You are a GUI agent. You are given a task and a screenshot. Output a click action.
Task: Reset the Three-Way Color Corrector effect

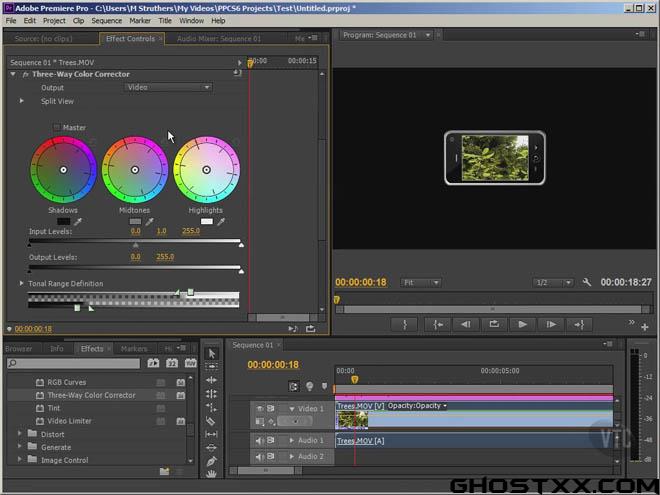point(237,73)
